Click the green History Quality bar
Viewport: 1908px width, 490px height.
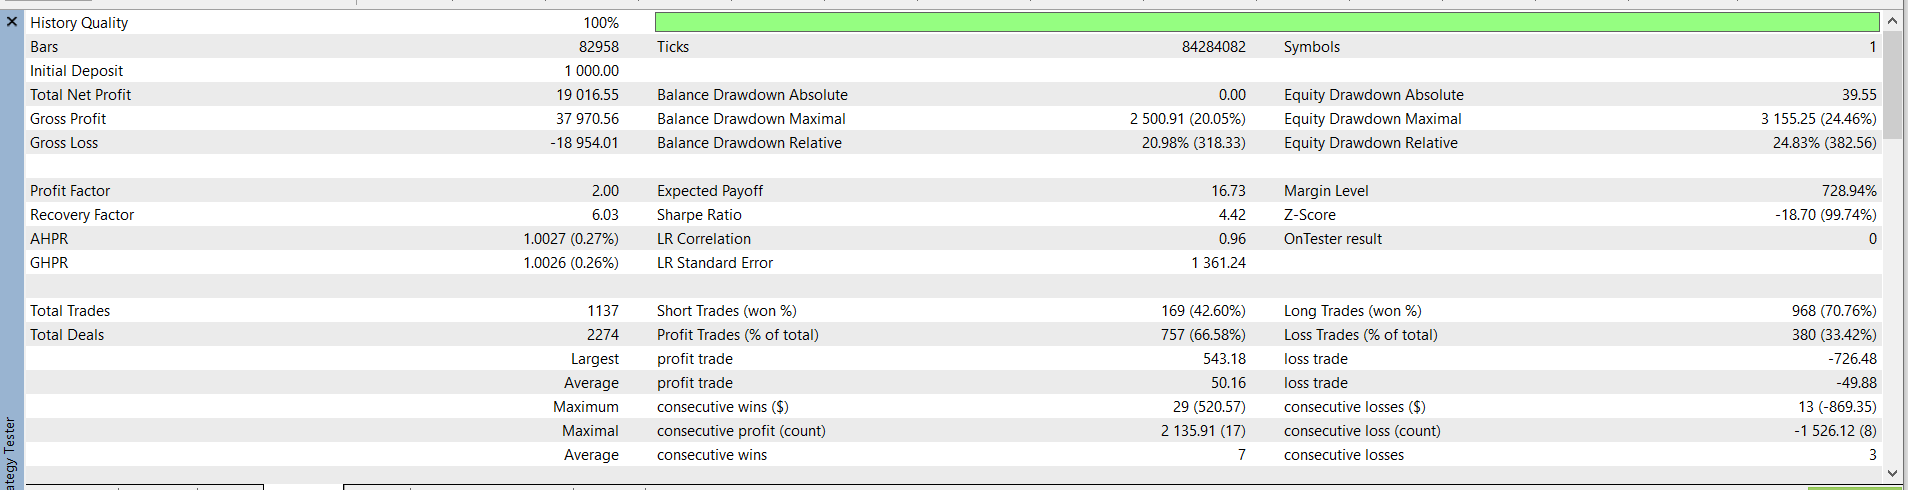point(1266,22)
